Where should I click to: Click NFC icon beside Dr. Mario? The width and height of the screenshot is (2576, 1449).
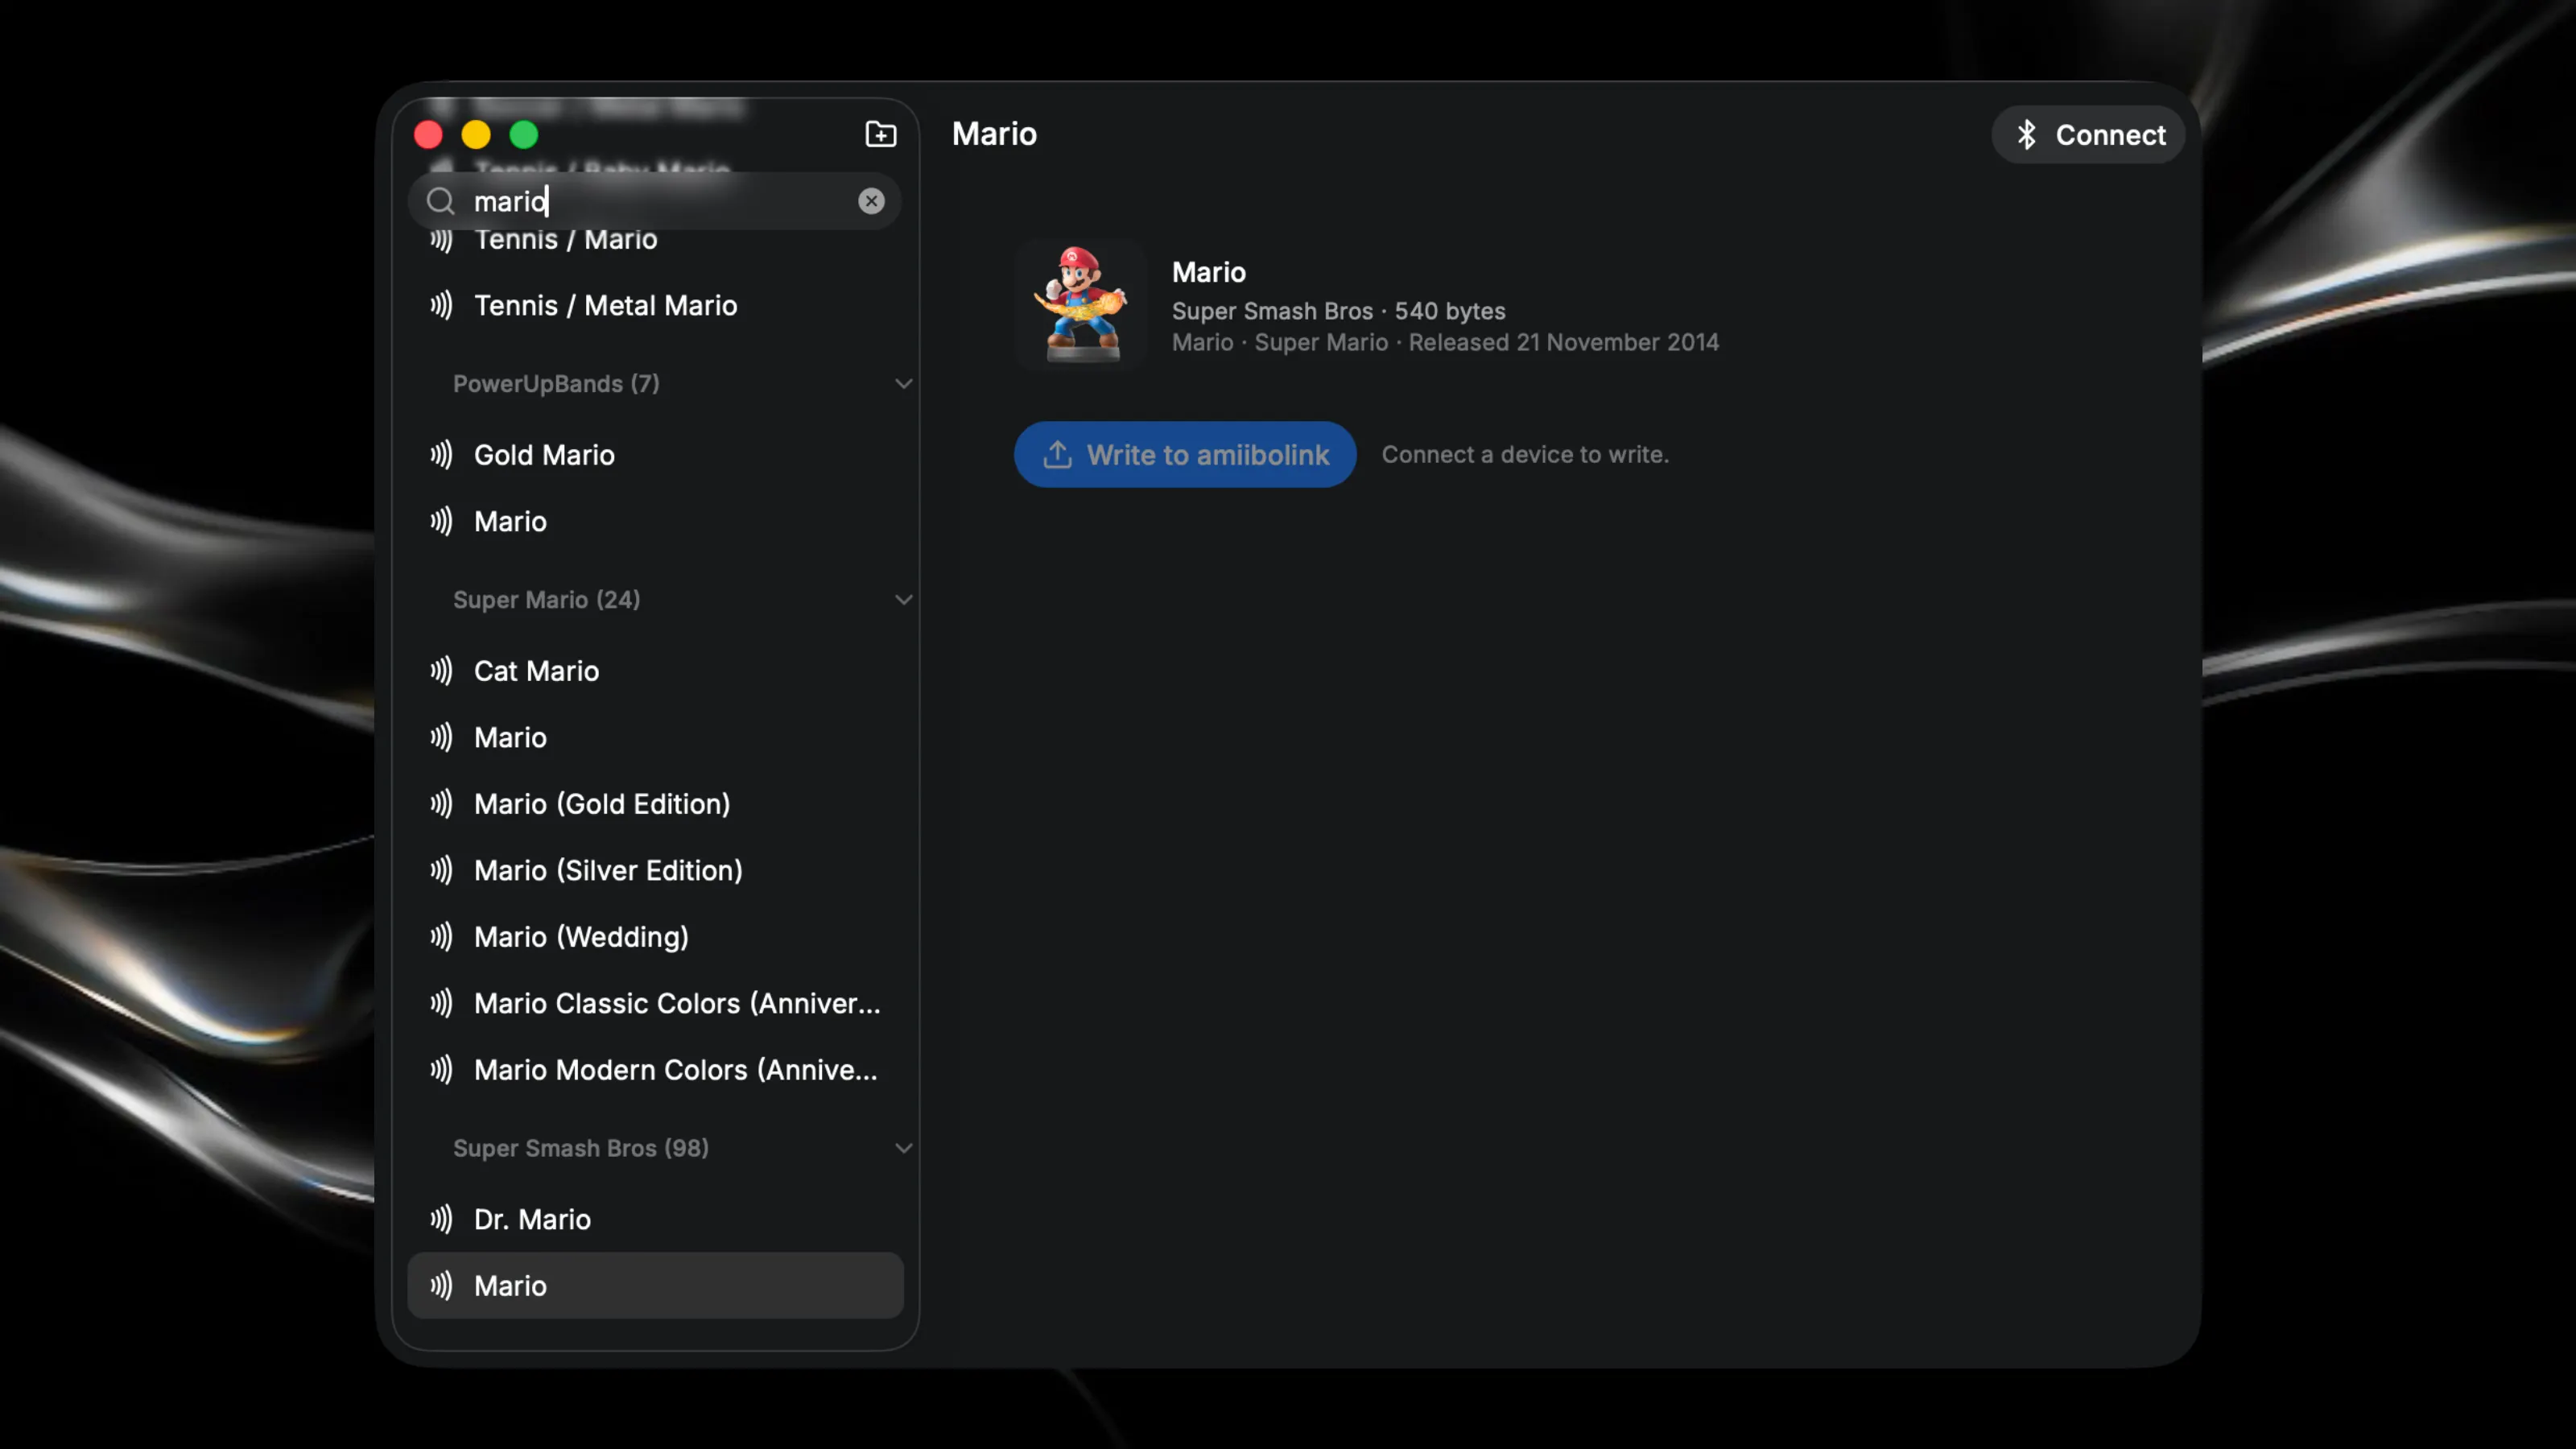tap(441, 1219)
